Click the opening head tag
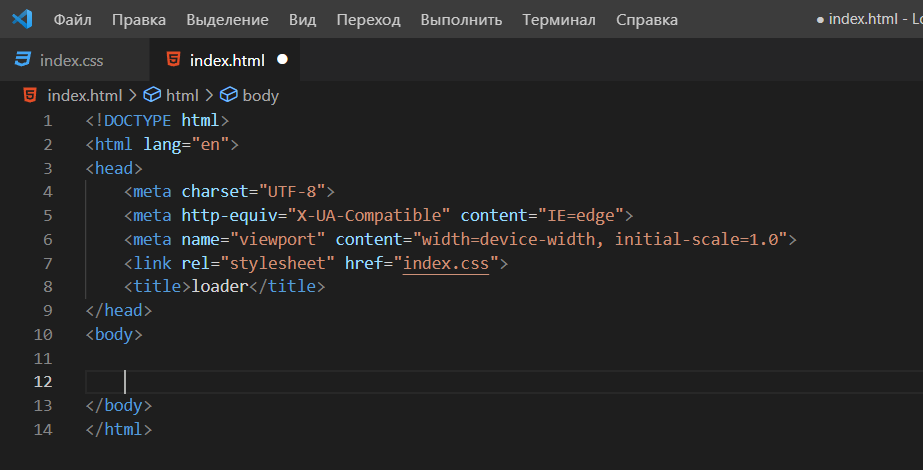 point(114,168)
